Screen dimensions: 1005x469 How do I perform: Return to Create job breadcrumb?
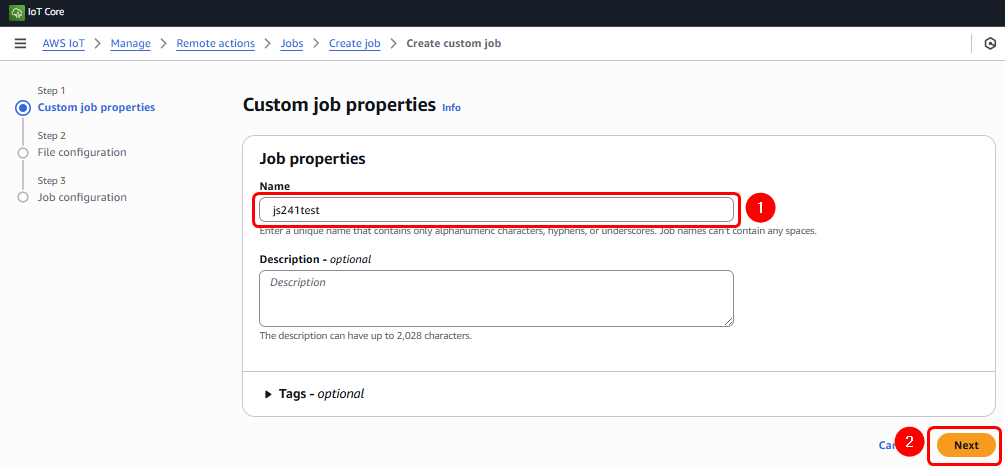(355, 43)
